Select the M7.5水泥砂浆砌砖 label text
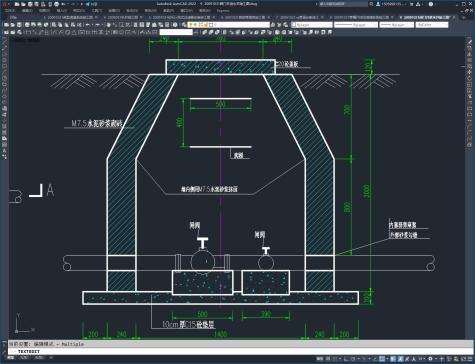Screen dimensions: 475x364 point(97,123)
